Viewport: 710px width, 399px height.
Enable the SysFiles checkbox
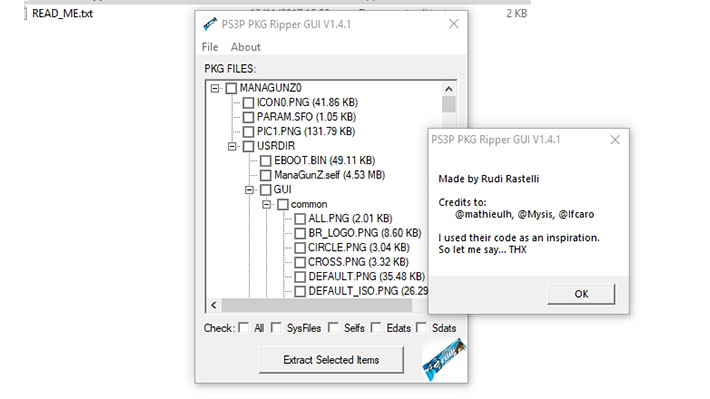tap(276, 327)
